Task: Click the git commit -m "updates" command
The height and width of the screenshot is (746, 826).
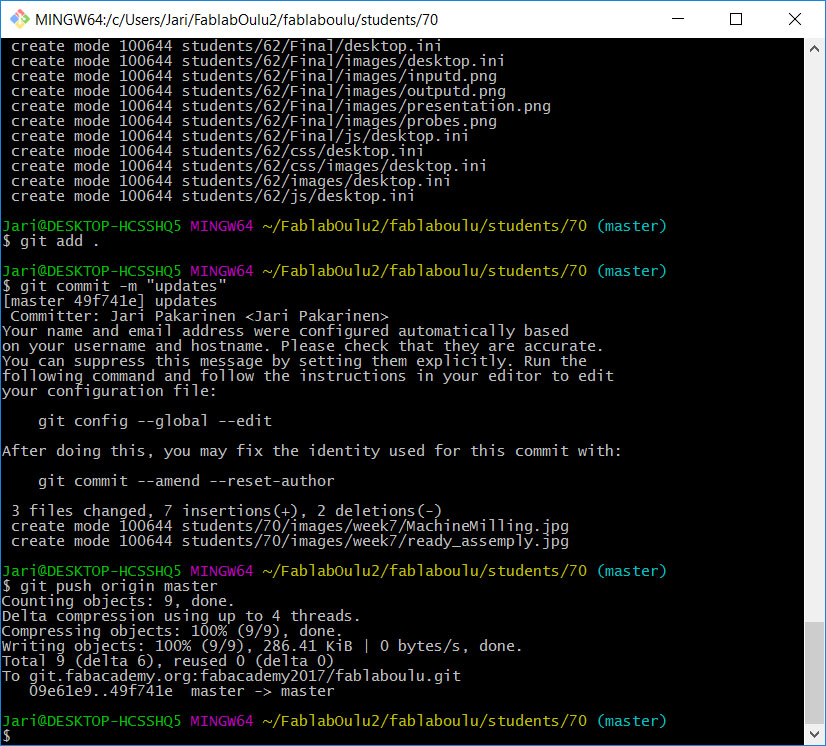Action: pos(114,286)
